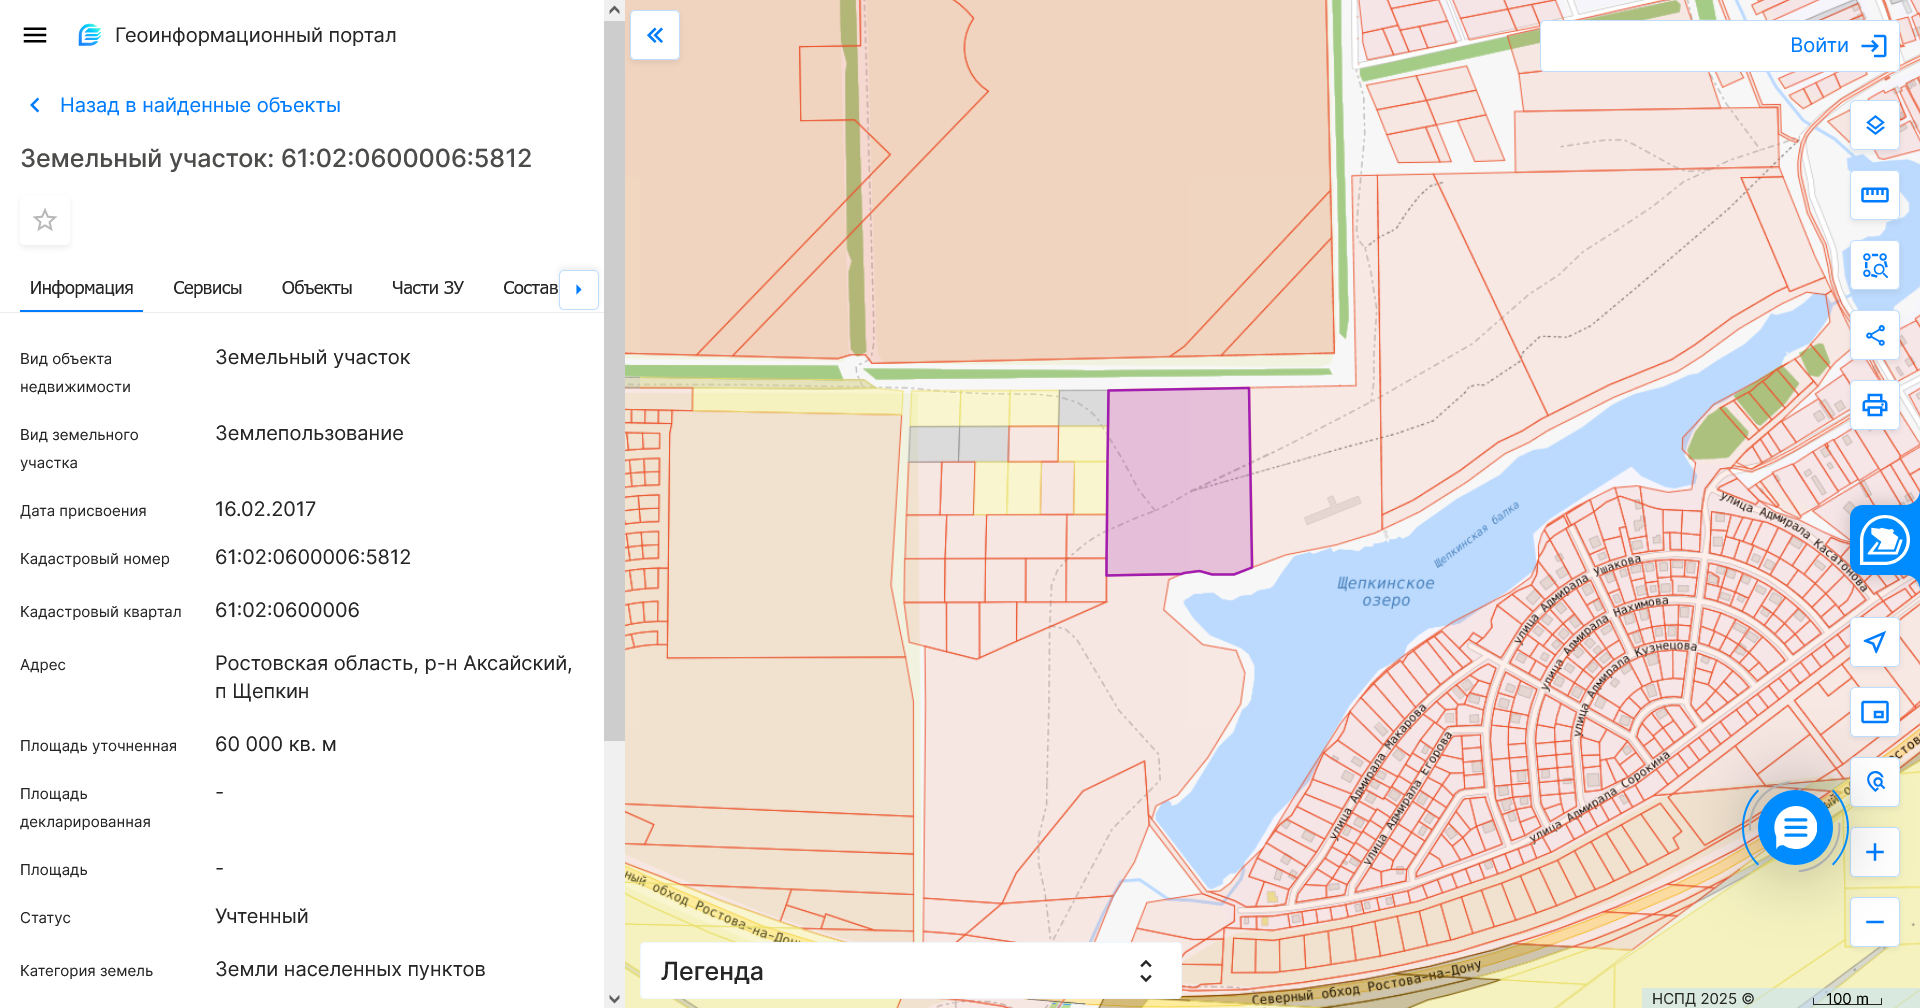Add land plot to favorites star

(x=45, y=220)
